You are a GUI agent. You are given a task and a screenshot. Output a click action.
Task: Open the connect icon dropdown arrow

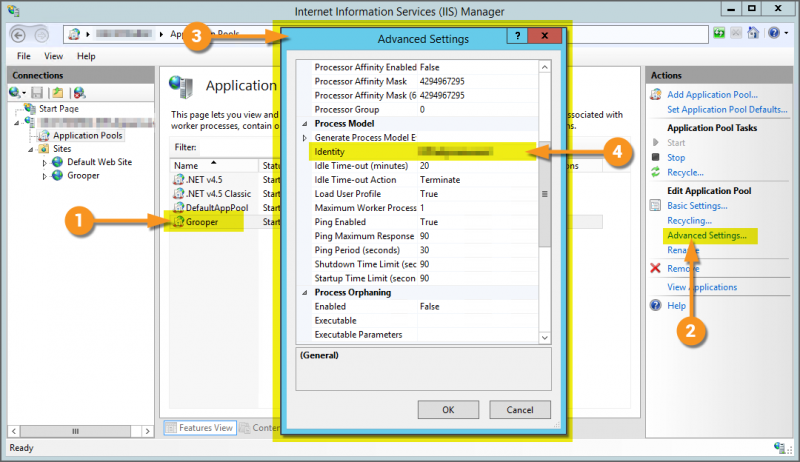point(23,93)
